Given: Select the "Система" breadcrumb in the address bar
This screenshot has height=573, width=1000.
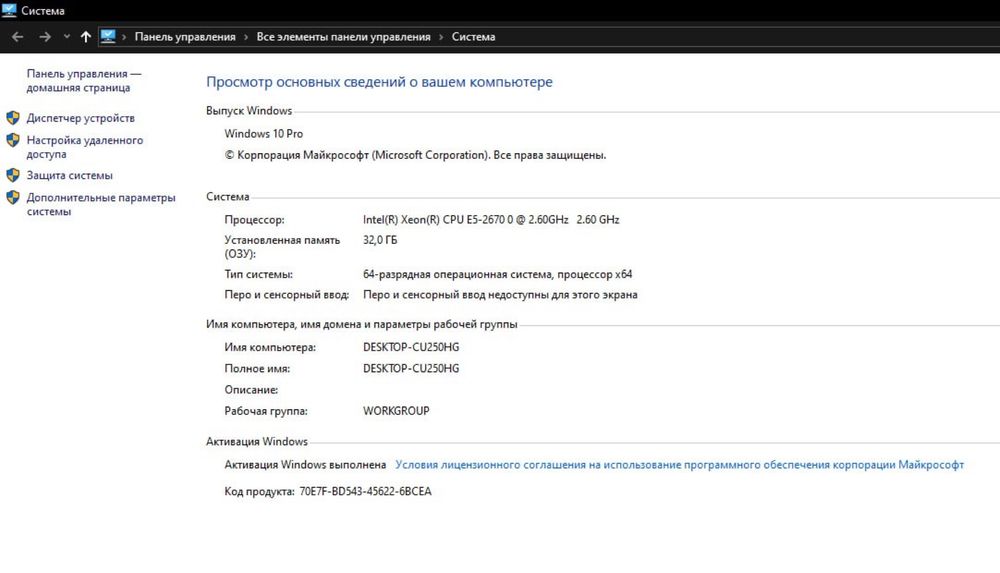Looking at the screenshot, I should pos(473,37).
